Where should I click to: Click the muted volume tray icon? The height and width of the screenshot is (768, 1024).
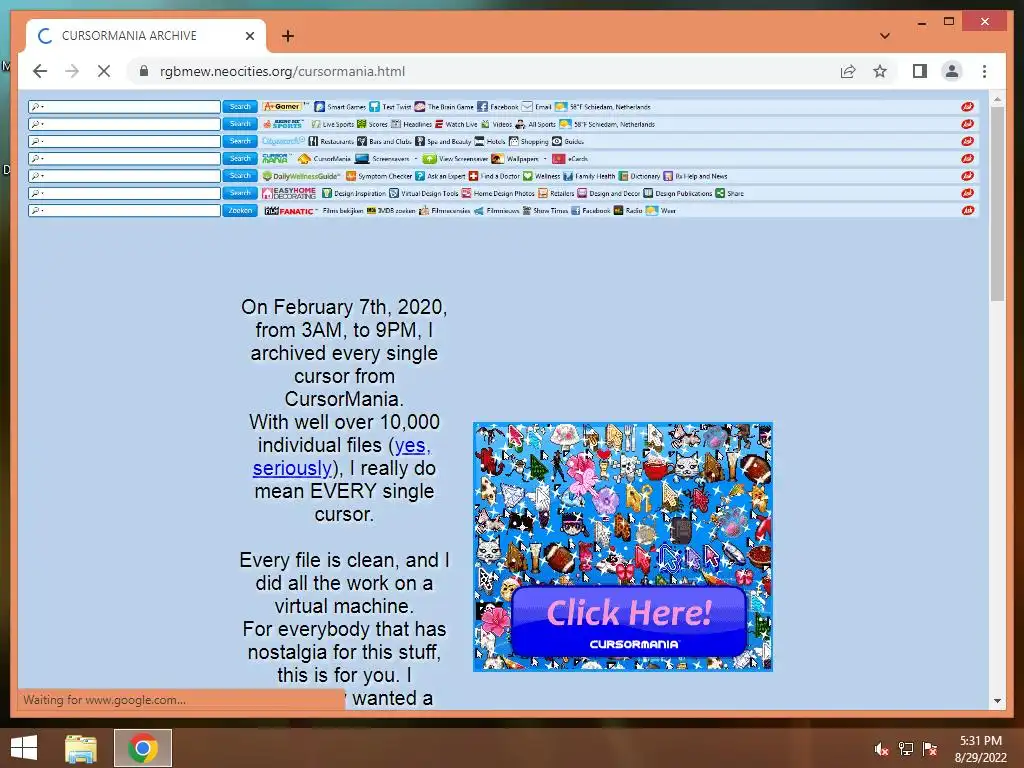click(881, 749)
